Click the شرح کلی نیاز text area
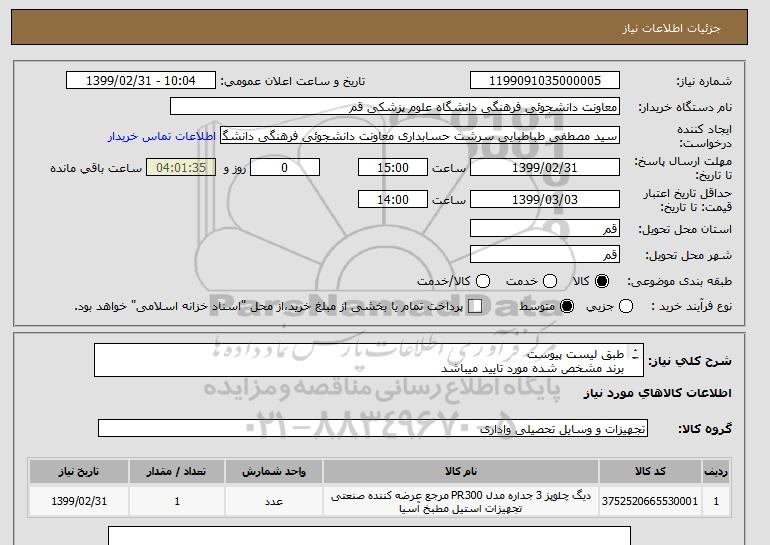 coord(369,360)
